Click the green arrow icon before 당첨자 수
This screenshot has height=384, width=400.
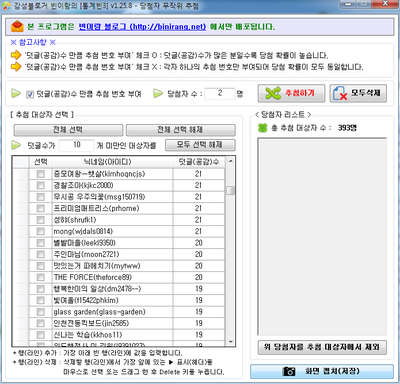click(x=158, y=94)
